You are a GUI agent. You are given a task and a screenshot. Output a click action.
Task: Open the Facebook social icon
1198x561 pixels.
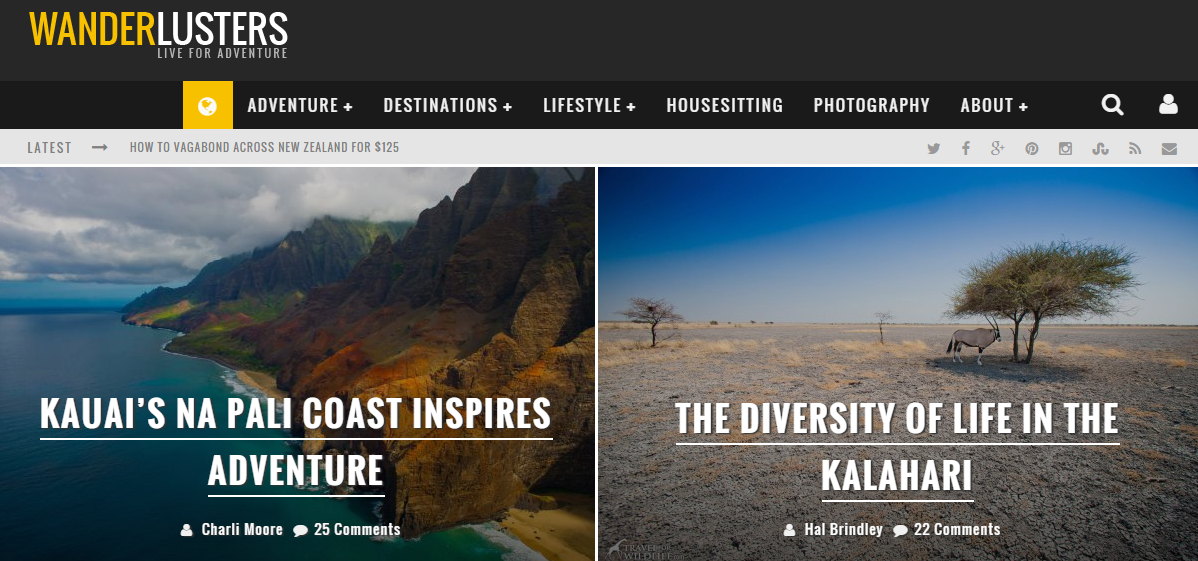(x=966, y=148)
